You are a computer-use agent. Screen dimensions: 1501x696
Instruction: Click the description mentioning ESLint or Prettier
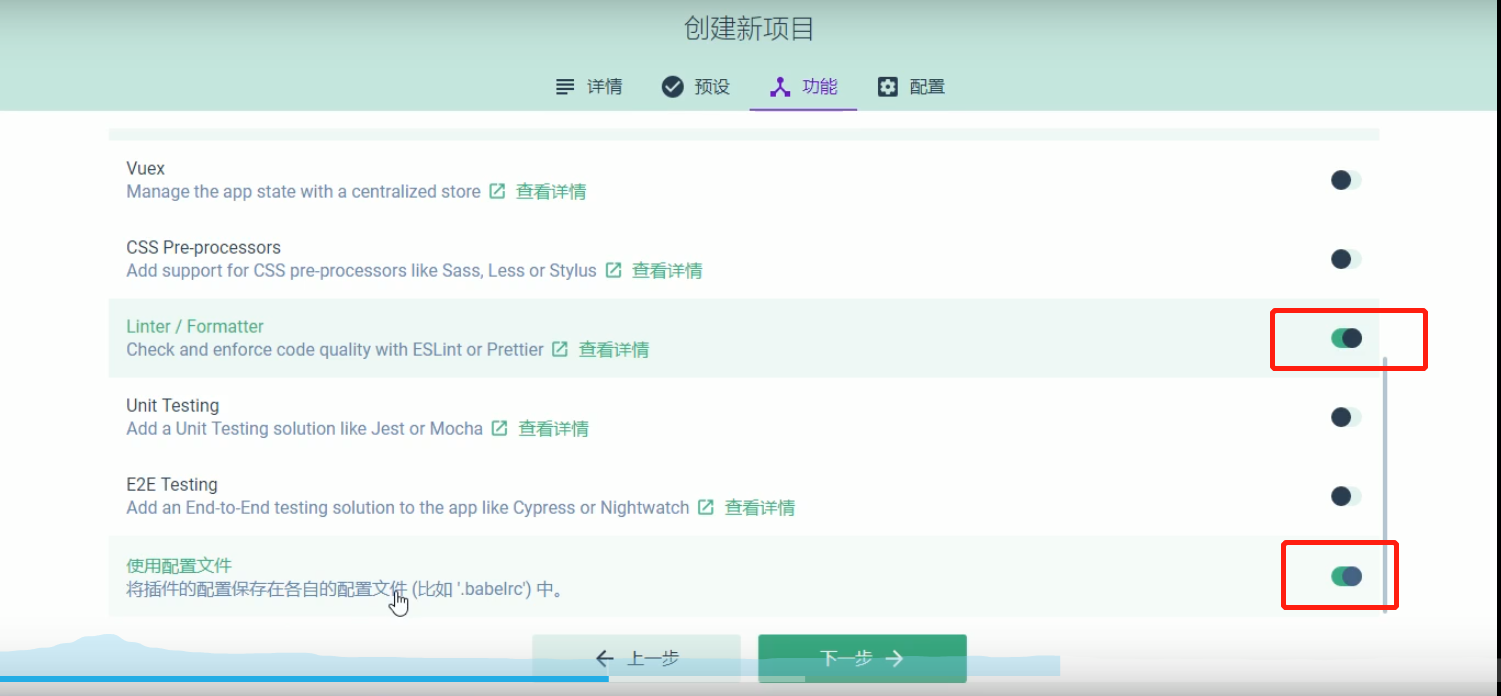click(x=335, y=350)
